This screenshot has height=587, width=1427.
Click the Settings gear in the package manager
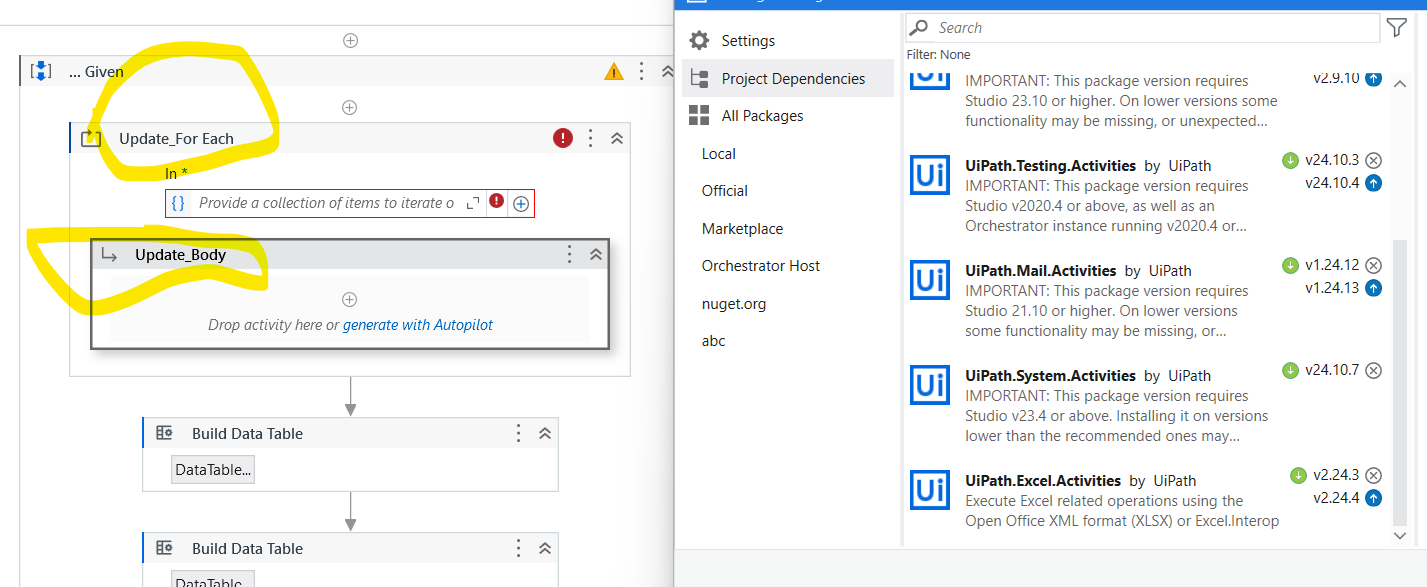click(x=698, y=40)
